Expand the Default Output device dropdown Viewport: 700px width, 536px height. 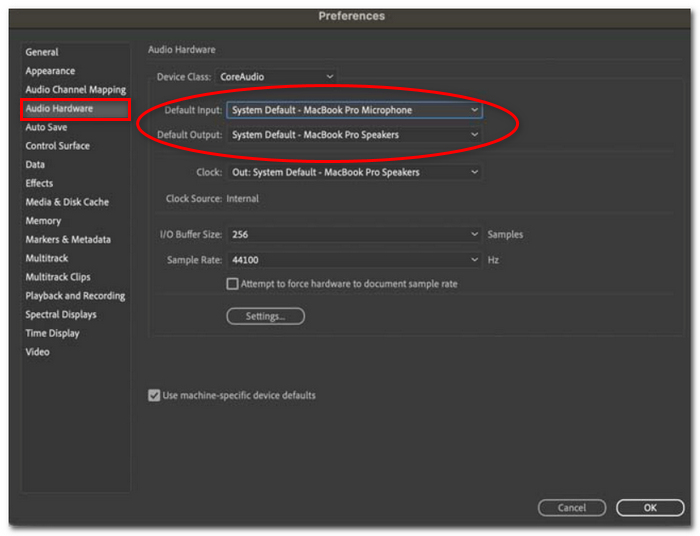(354, 135)
